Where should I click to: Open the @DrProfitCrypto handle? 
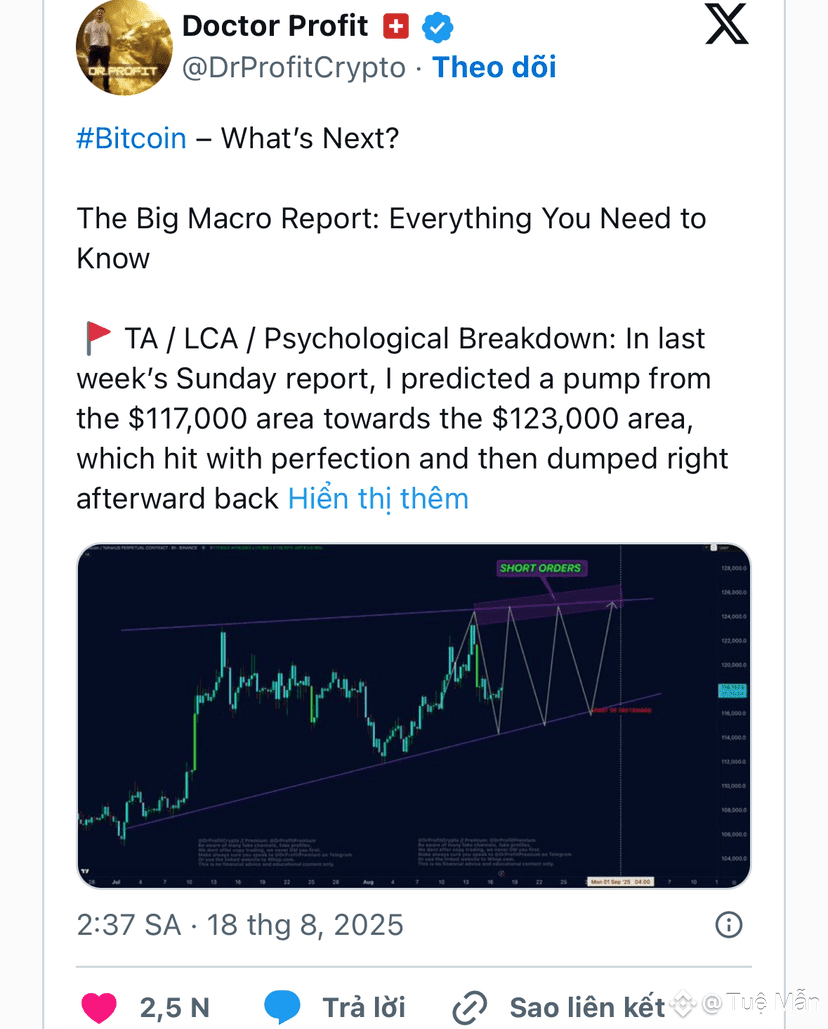tap(294, 68)
